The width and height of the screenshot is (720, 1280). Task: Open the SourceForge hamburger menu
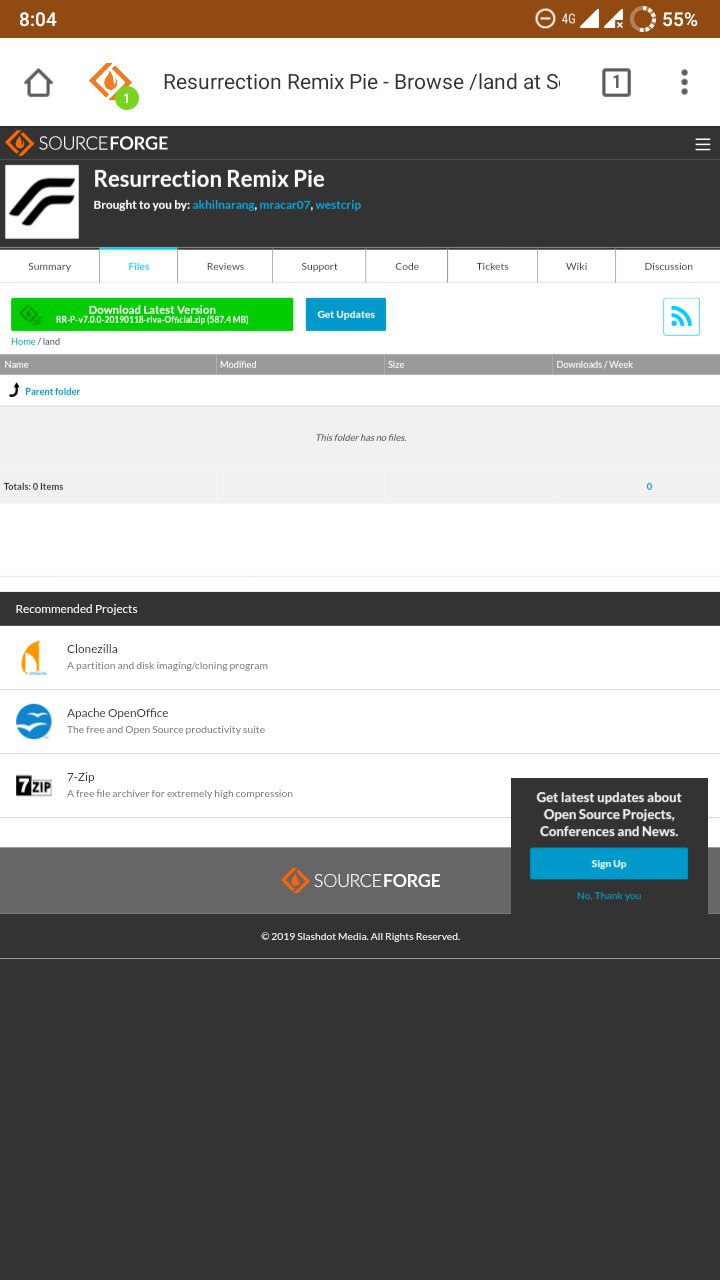click(x=703, y=144)
